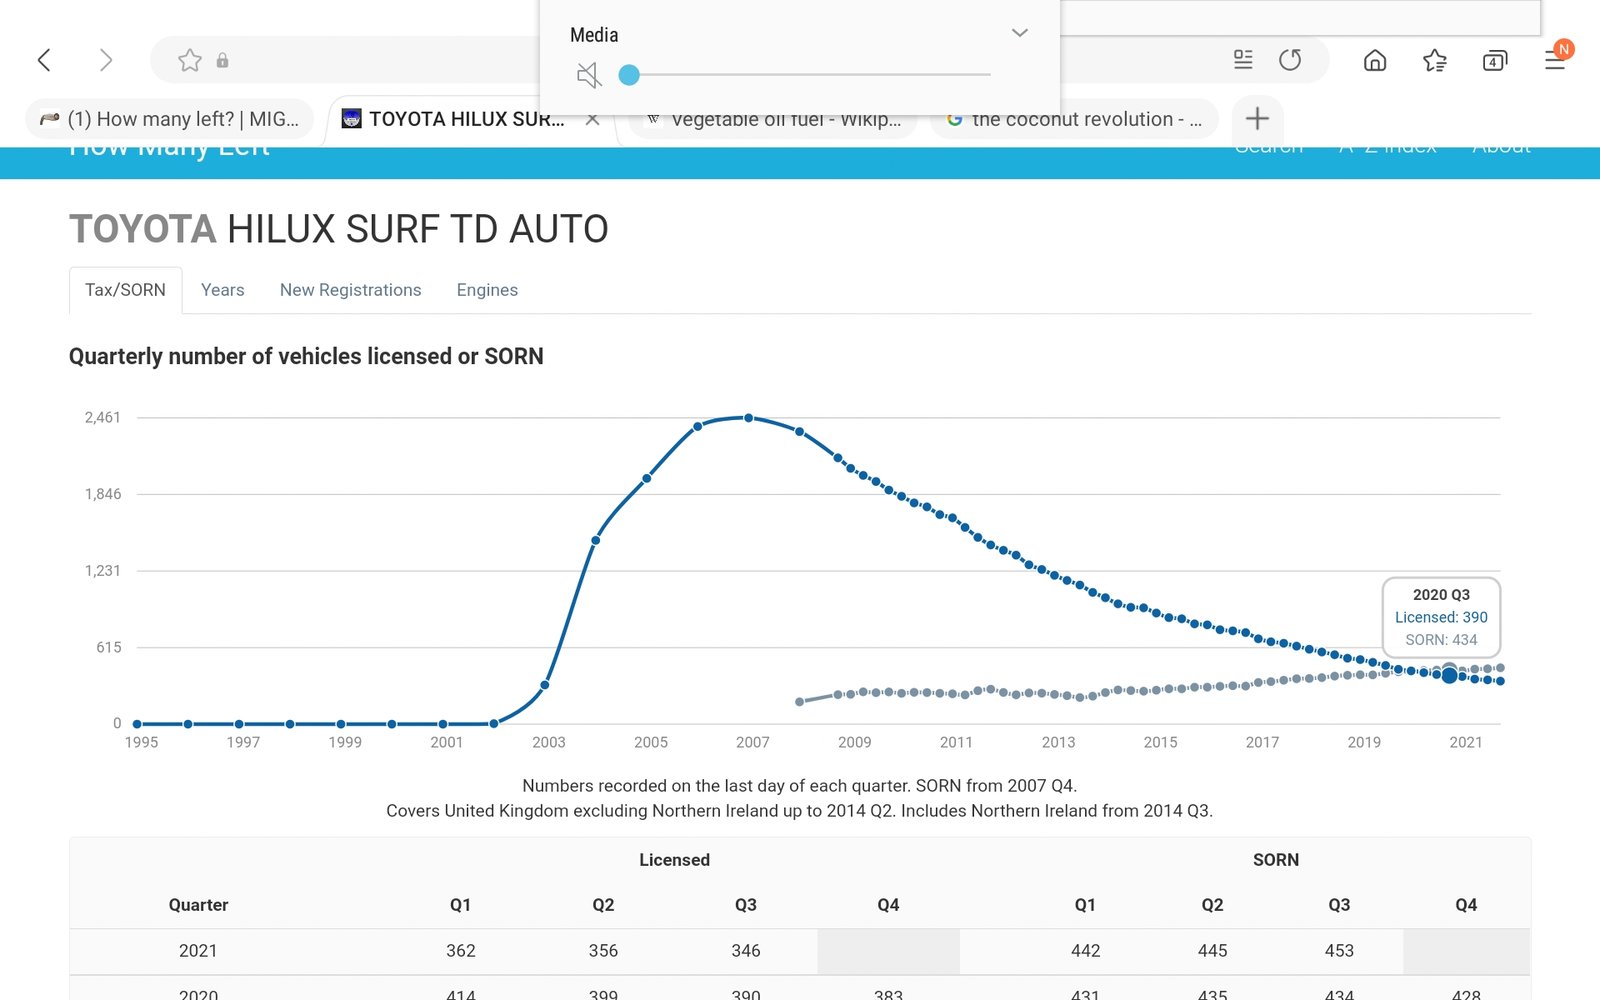Close the TOYOTA HILUX SUR tab

tap(593, 119)
